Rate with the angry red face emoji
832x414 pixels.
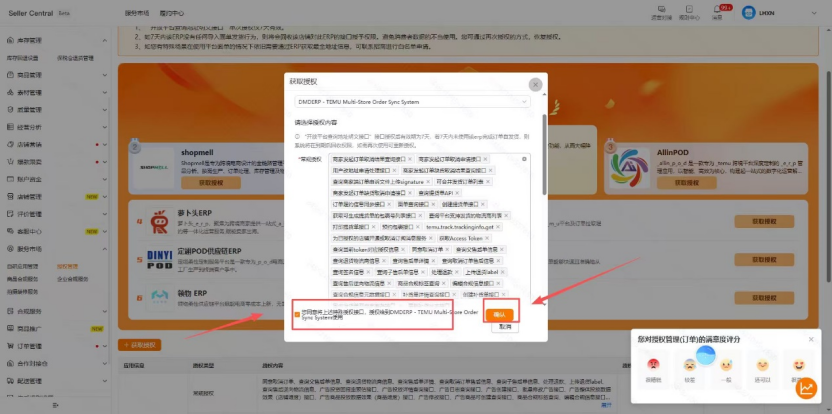(653, 365)
